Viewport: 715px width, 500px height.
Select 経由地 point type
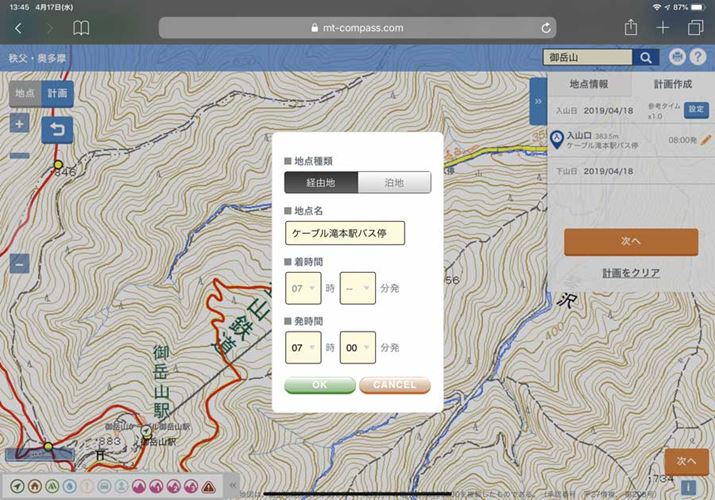point(320,182)
